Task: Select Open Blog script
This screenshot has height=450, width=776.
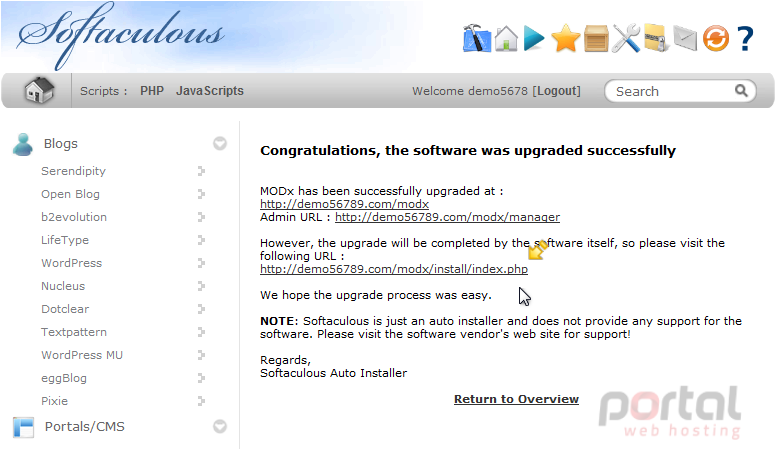Action: click(x=70, y=194)
